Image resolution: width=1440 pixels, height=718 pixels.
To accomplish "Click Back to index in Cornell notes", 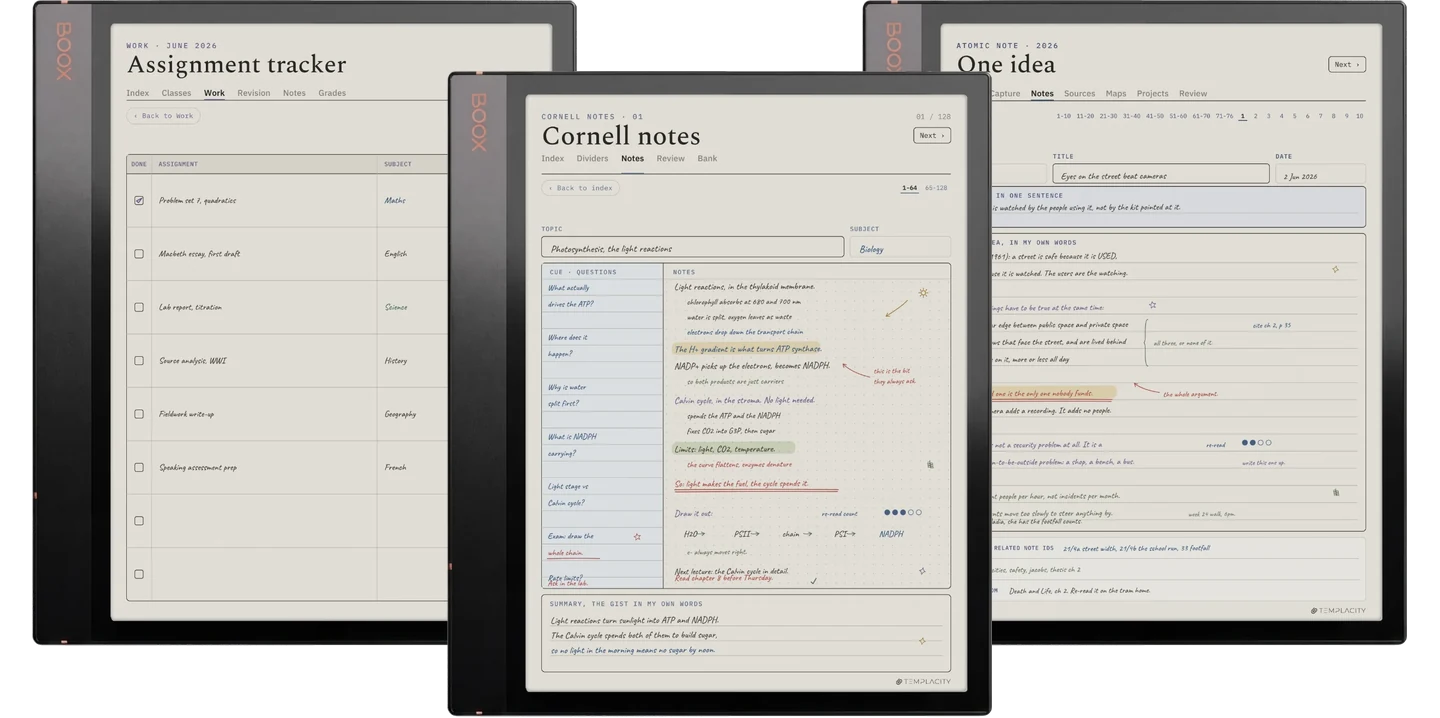I will [x=580, y=188].
